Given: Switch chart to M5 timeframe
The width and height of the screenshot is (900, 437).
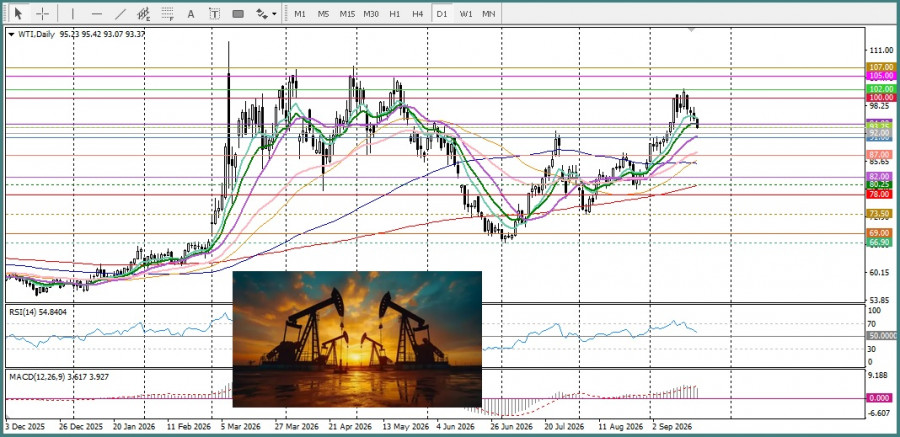Looking at the screenshot, I should pos(323,13).
